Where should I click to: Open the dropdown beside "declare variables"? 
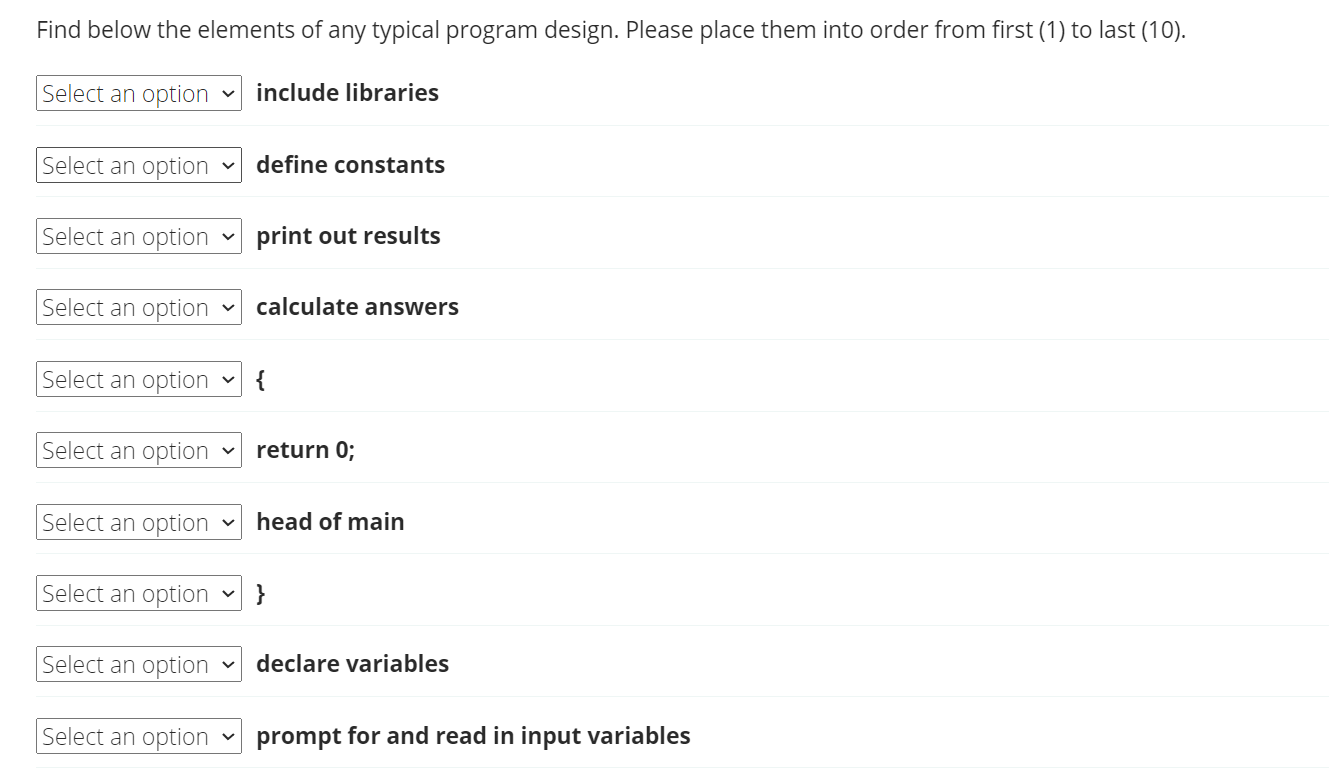point(138,664)
